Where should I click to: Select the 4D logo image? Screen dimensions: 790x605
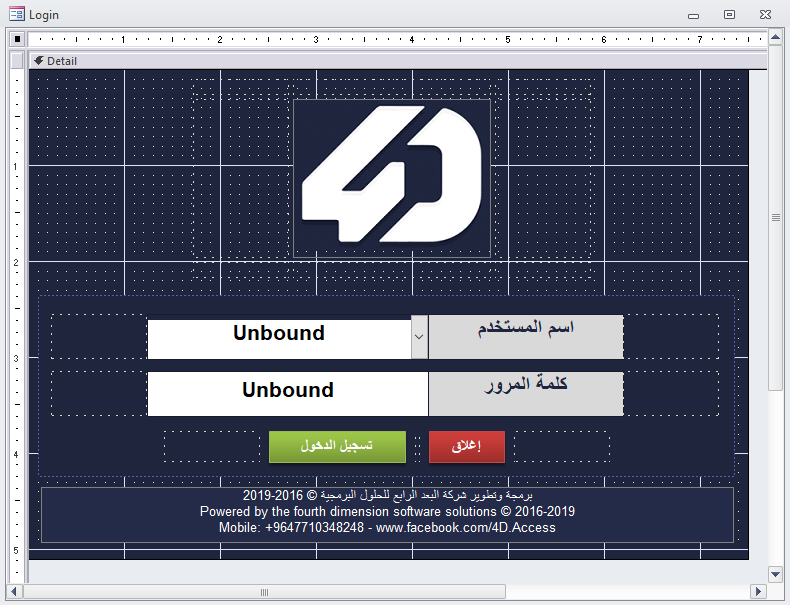[391, 178]
